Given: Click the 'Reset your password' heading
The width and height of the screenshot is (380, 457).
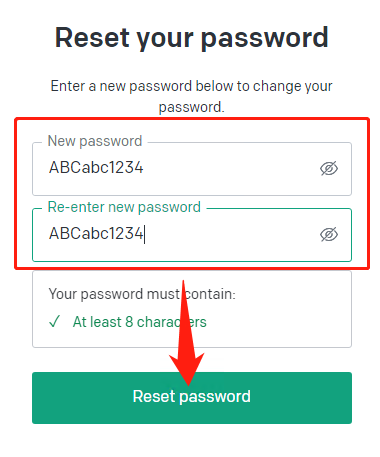Looking at the screenshot, I should click(192, 38).
